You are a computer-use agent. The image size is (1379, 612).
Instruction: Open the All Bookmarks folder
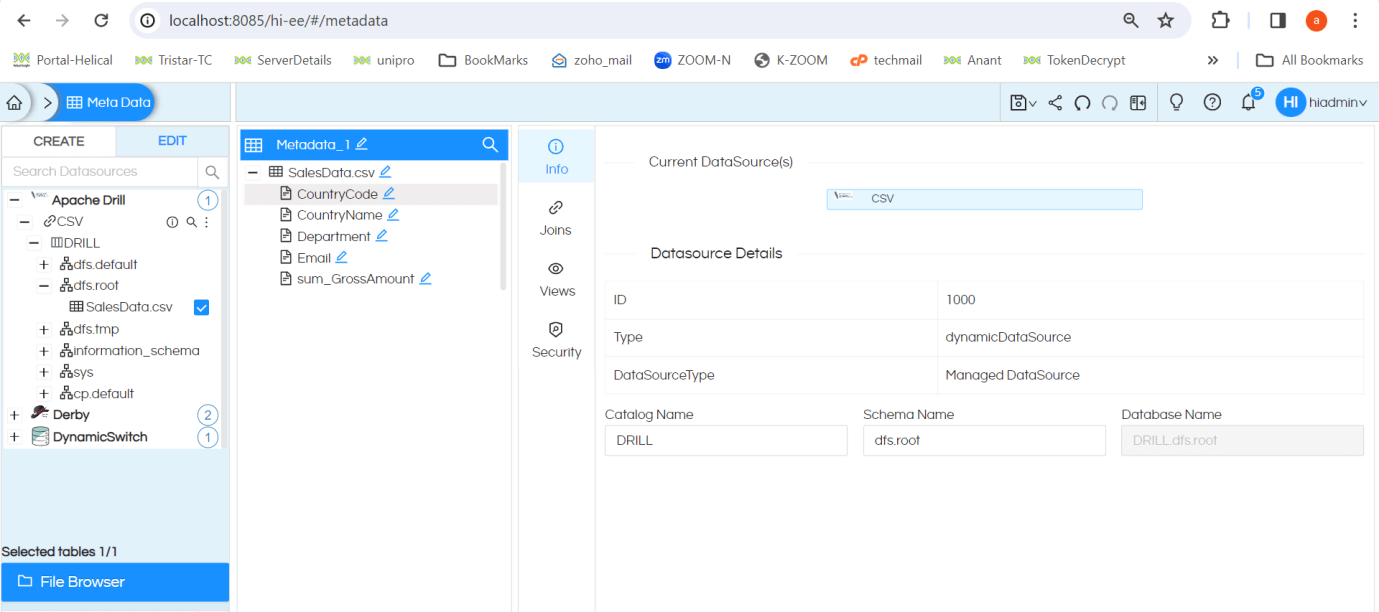pyautogui.click(x=1310, y=60)
